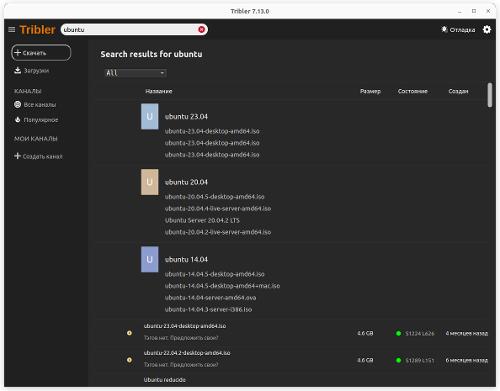Click the ubuntu 23.04 blue U thumbnail
Viewport: 500px width, 391px height.
click(150, 116)
